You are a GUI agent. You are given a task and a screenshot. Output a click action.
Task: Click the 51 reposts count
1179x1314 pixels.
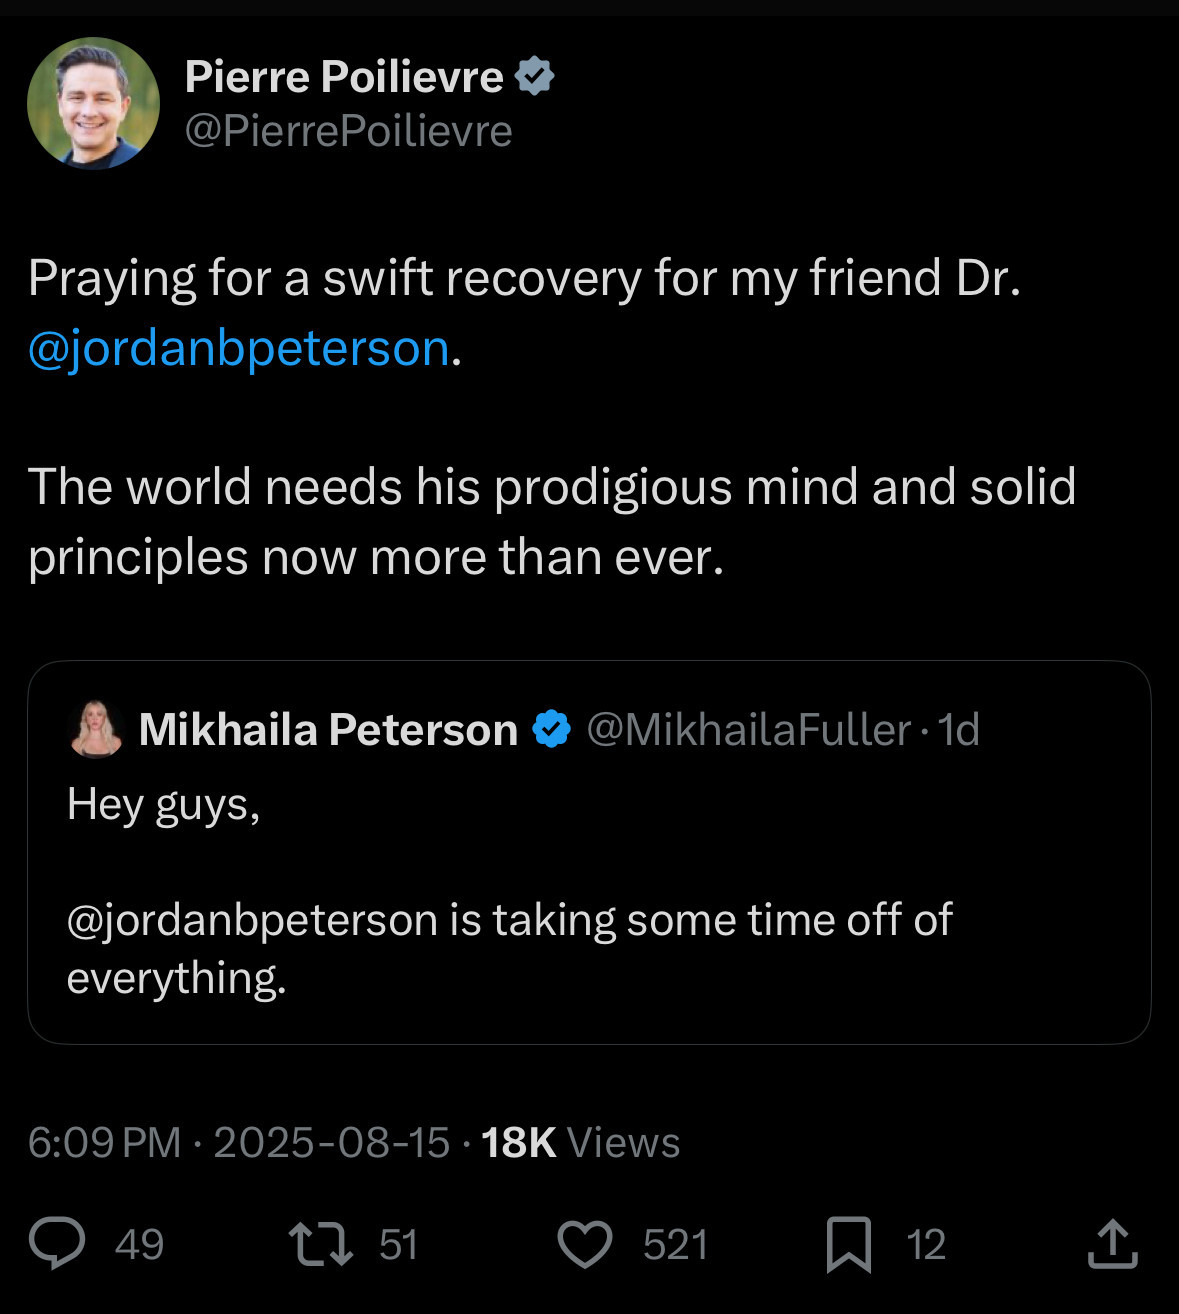[x=398, y=1245]
